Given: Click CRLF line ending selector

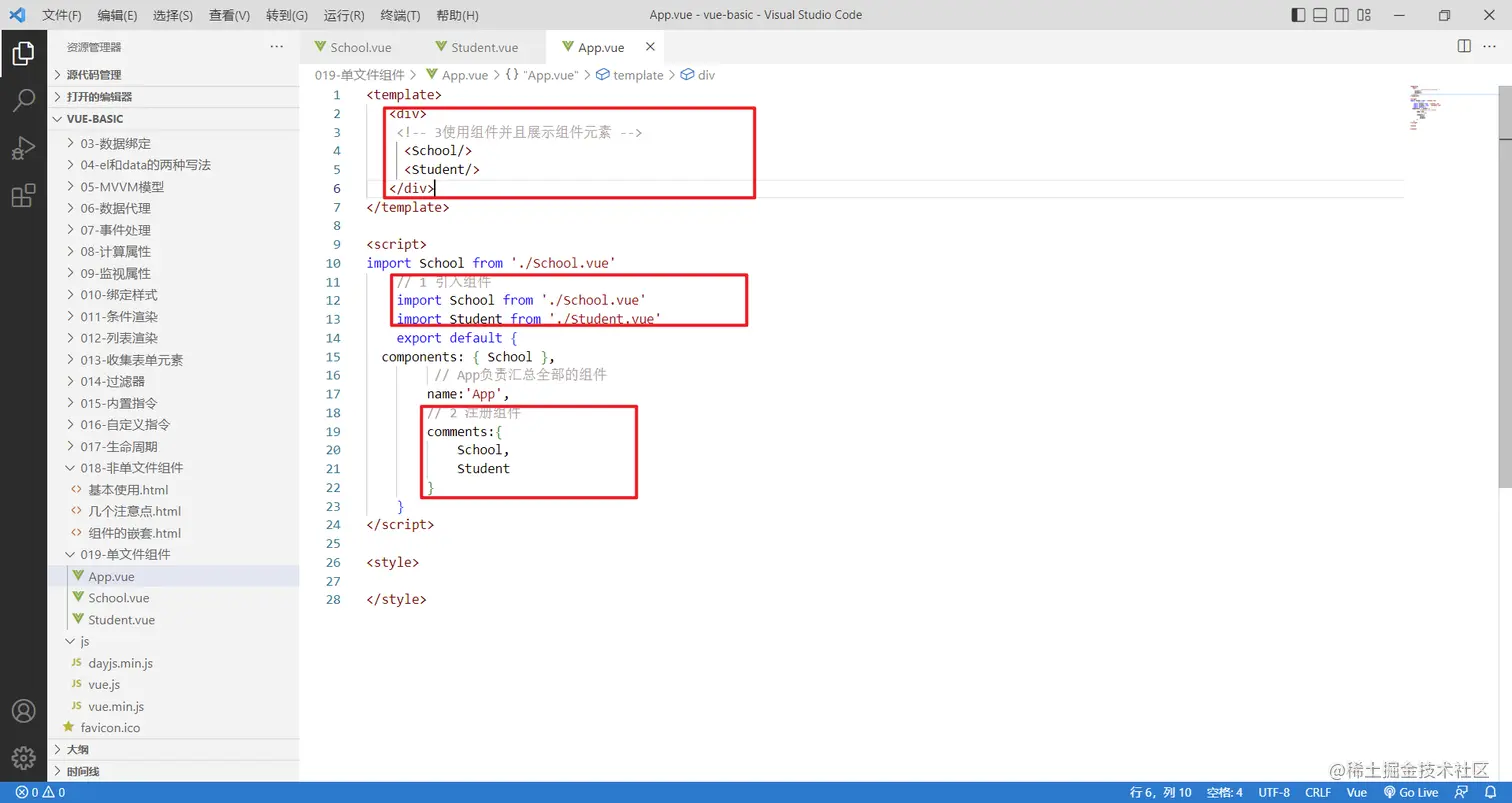Looking at the screenshot, I should point(1318,792).
